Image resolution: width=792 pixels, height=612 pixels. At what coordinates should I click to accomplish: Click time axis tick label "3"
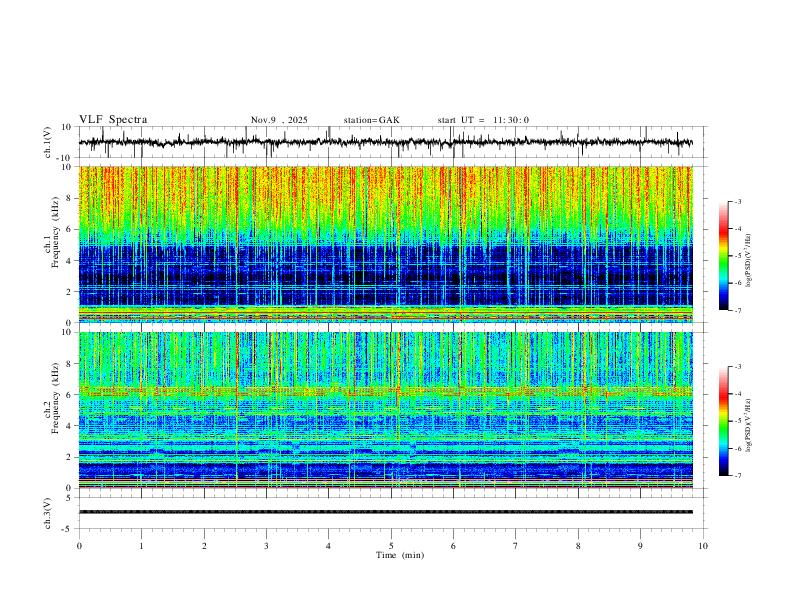[266, 546]
